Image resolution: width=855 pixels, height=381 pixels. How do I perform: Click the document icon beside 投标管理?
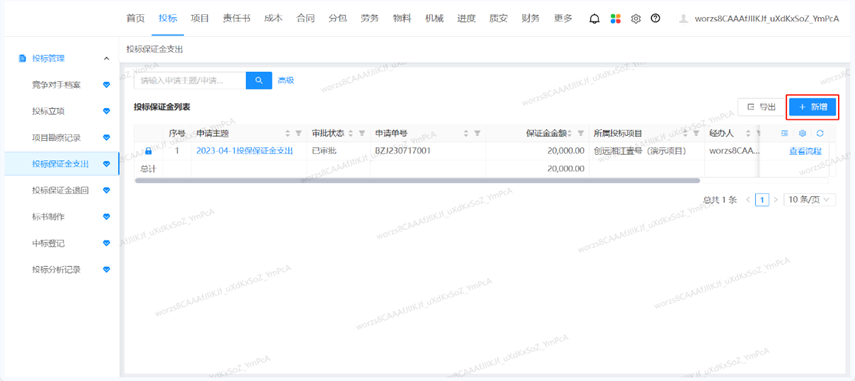click(x=22, y=58)
